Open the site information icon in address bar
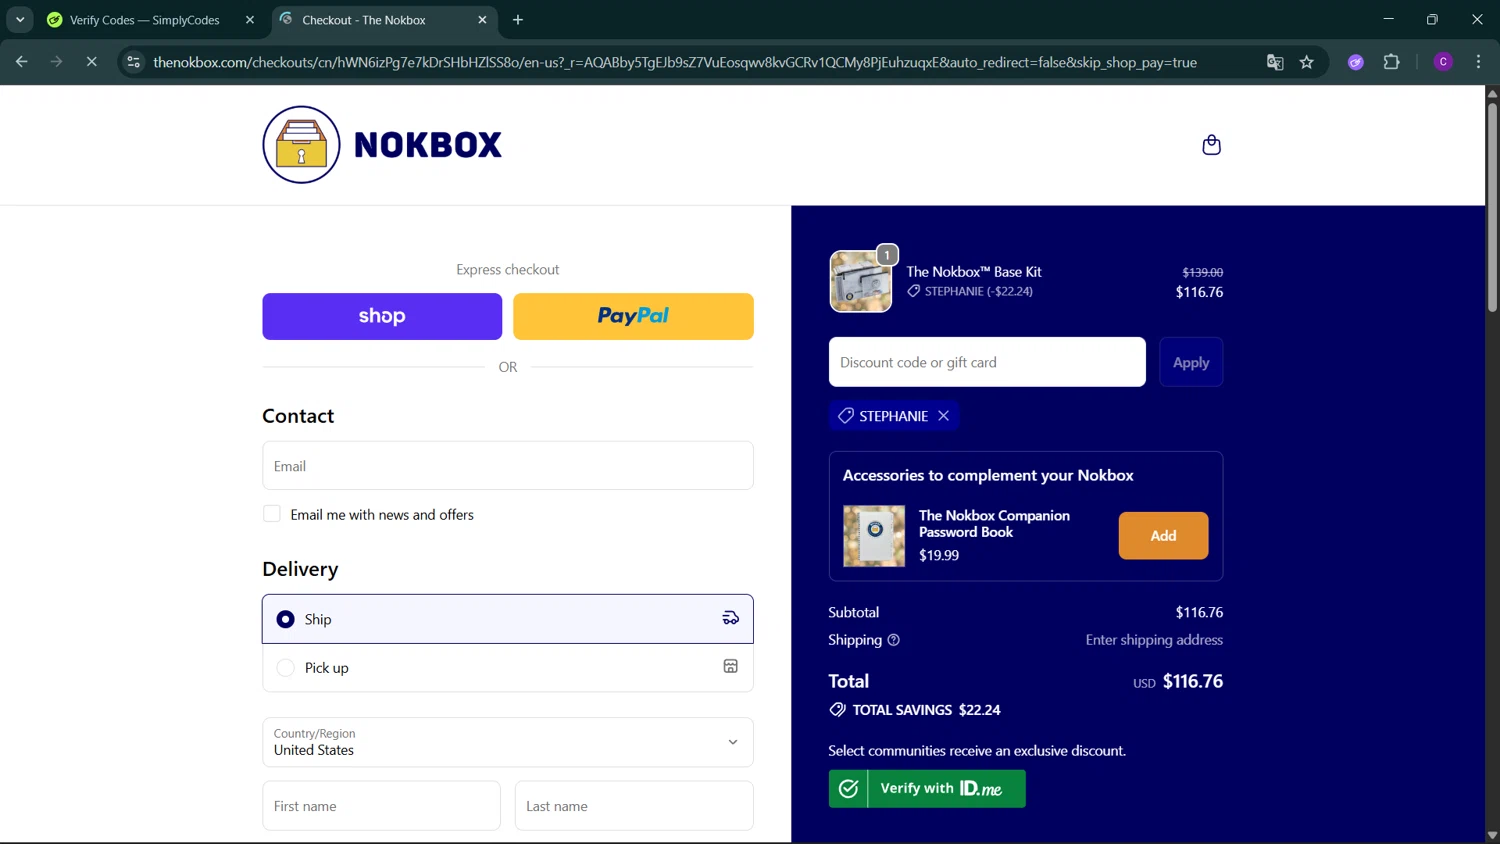 [x=133, y=62]
